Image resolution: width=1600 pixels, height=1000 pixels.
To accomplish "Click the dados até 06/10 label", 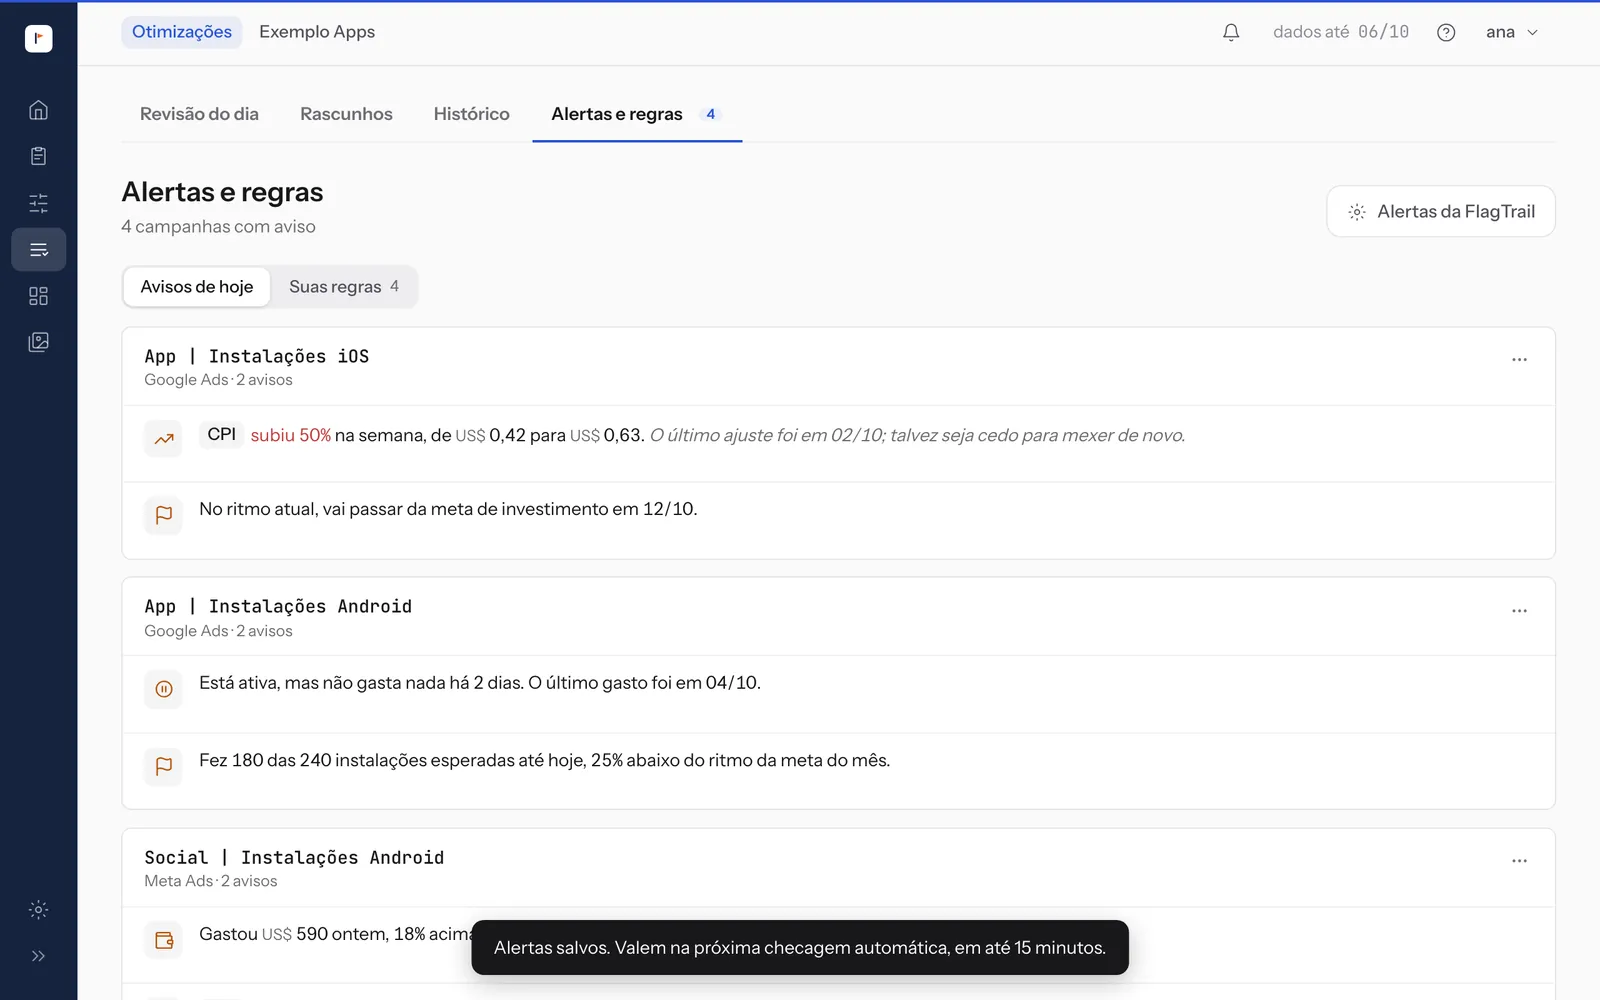I will click(x=1341, y=32).
